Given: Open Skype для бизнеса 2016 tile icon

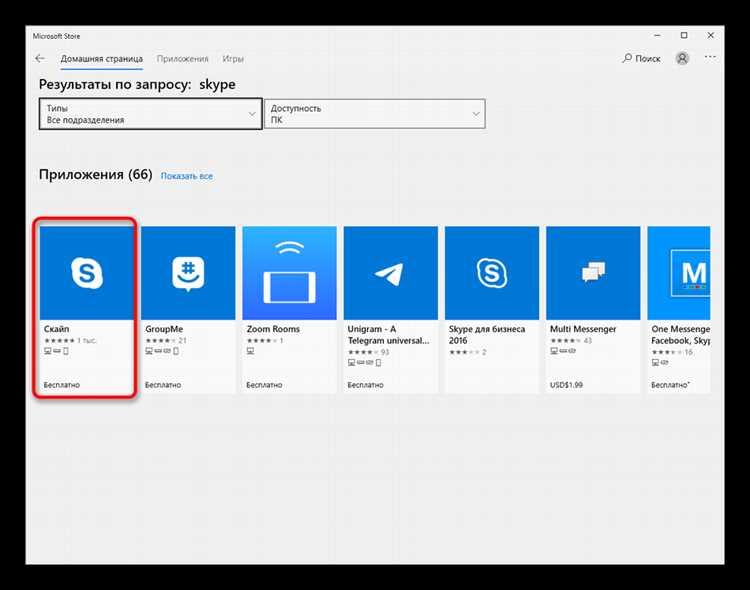Looking at the screenshot, I should tap(492, 273).
